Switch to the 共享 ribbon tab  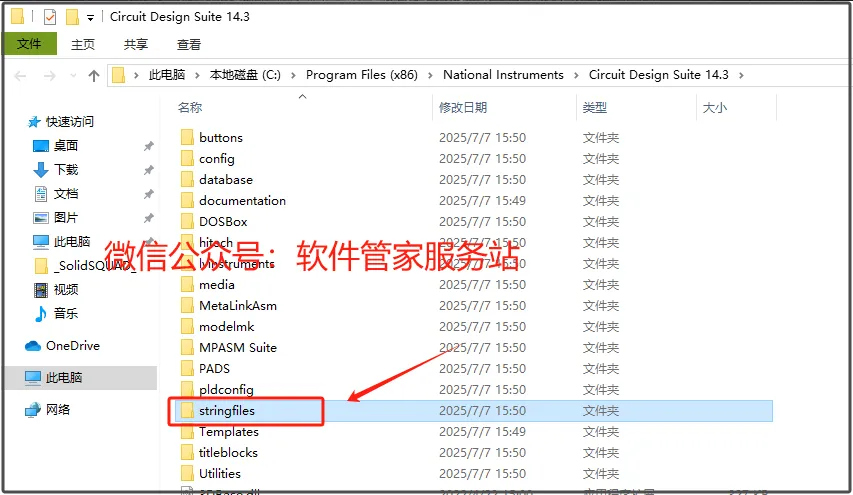(x=135, y=44)
